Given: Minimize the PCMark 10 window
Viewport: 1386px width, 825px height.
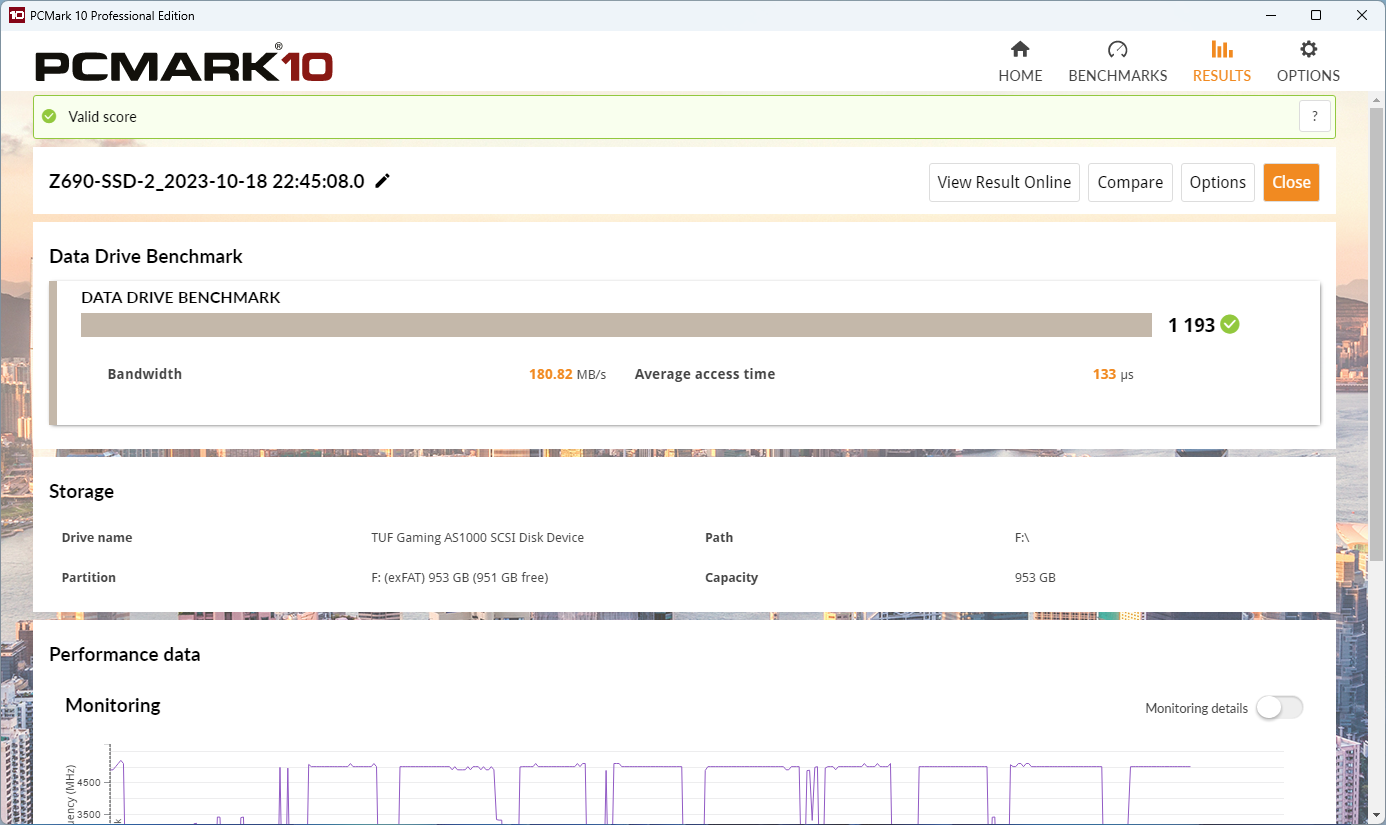Looking at the screenshot, I should tap(1270, 15).
